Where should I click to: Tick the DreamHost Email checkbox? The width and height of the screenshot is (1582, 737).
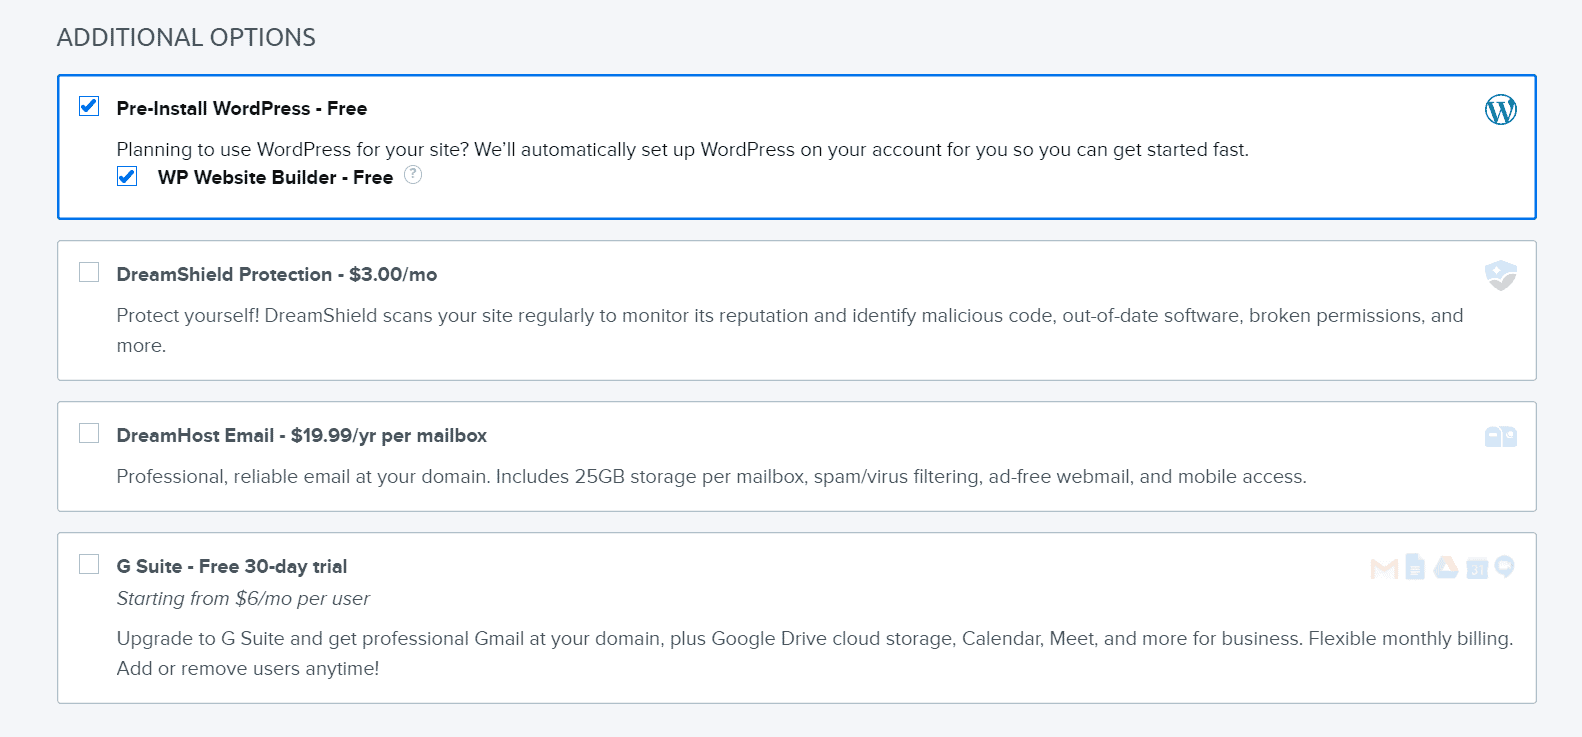[x=89, y=433]
